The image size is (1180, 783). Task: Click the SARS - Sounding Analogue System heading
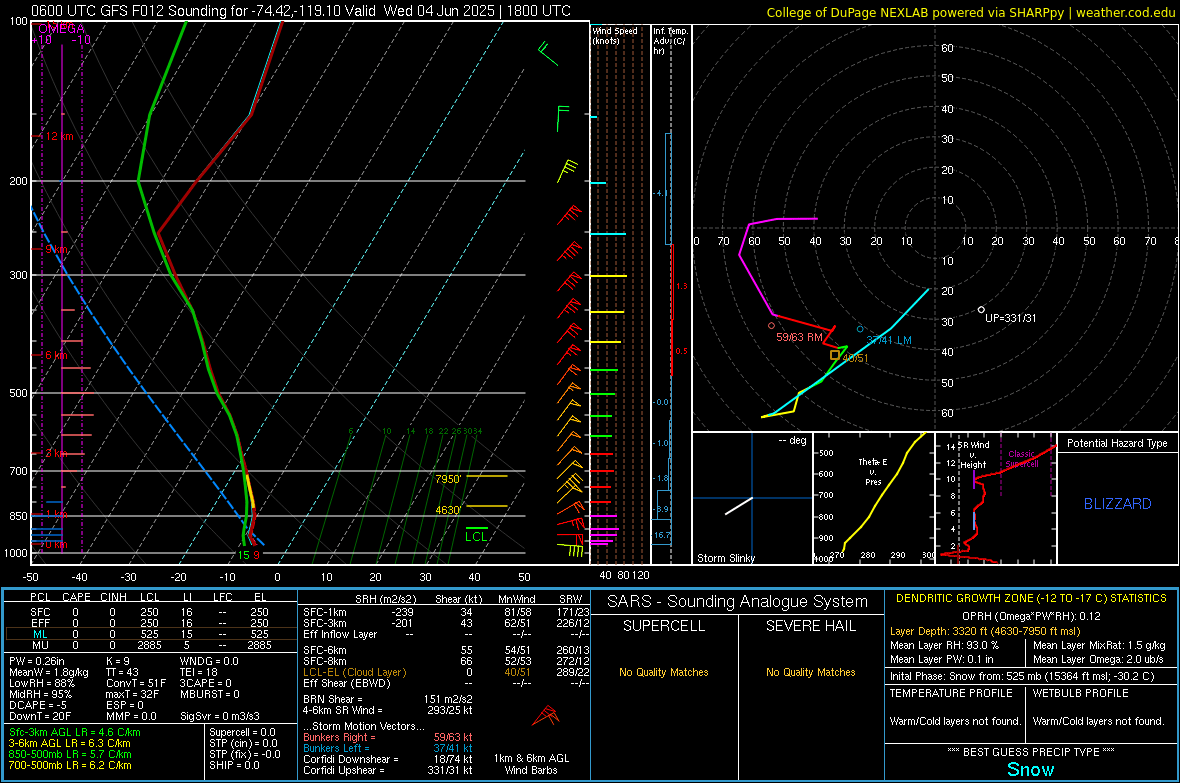(x=737, y=602)
